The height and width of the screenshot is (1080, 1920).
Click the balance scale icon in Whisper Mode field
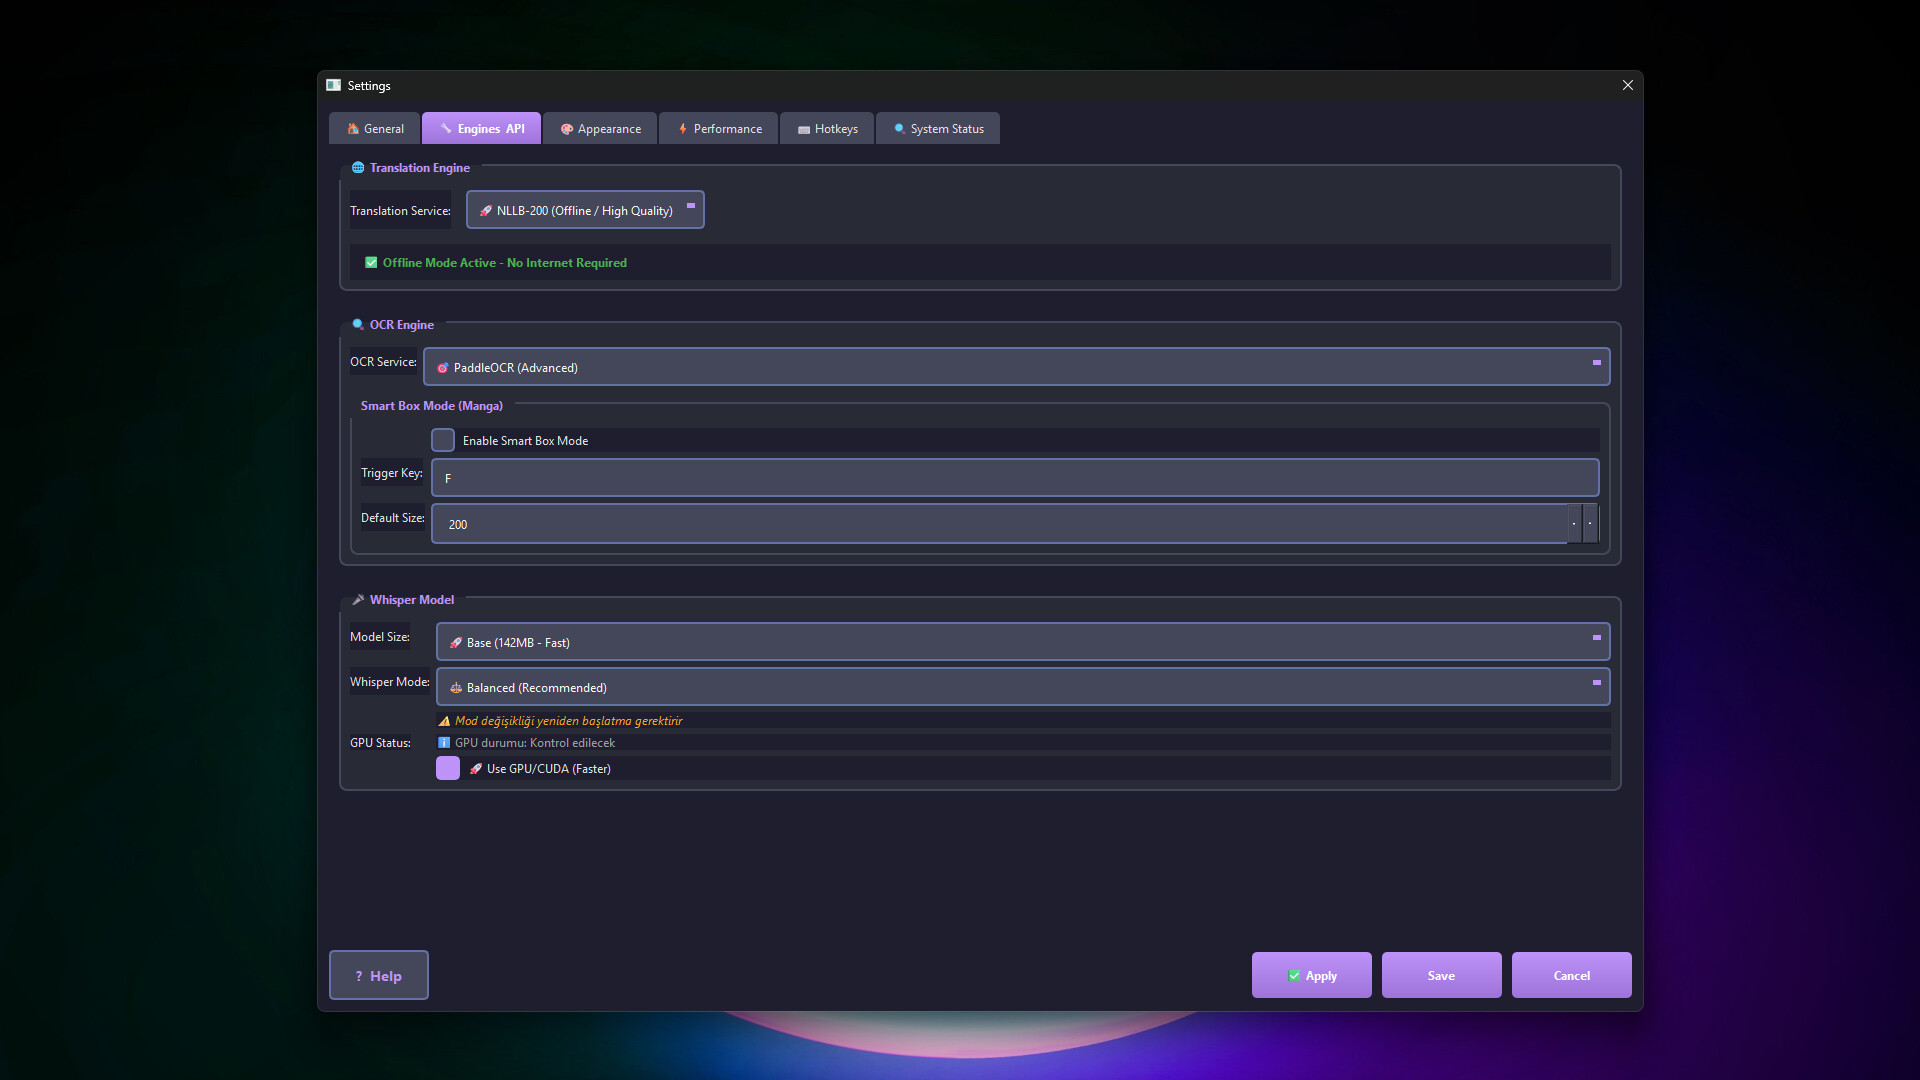pyautogui.click(x=455, y=688)
